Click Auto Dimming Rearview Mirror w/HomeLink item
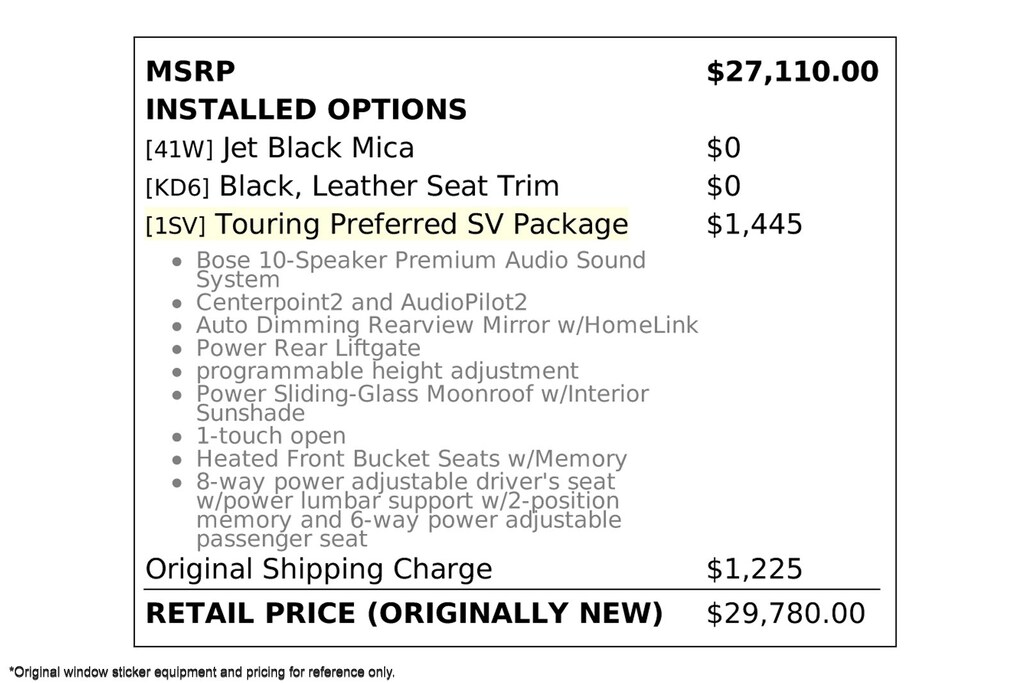The width and height of the screenshot is (1024, 683). 447,325
